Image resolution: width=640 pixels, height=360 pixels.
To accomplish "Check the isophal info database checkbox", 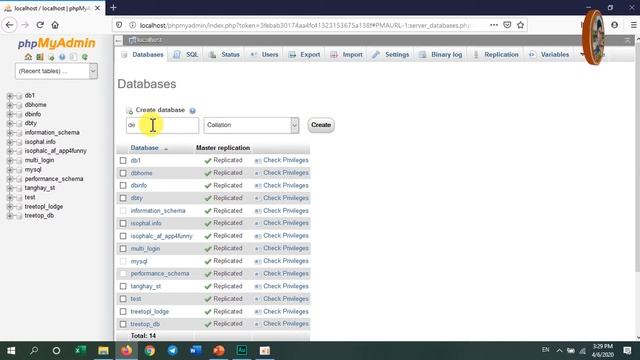I will point(123,223).
